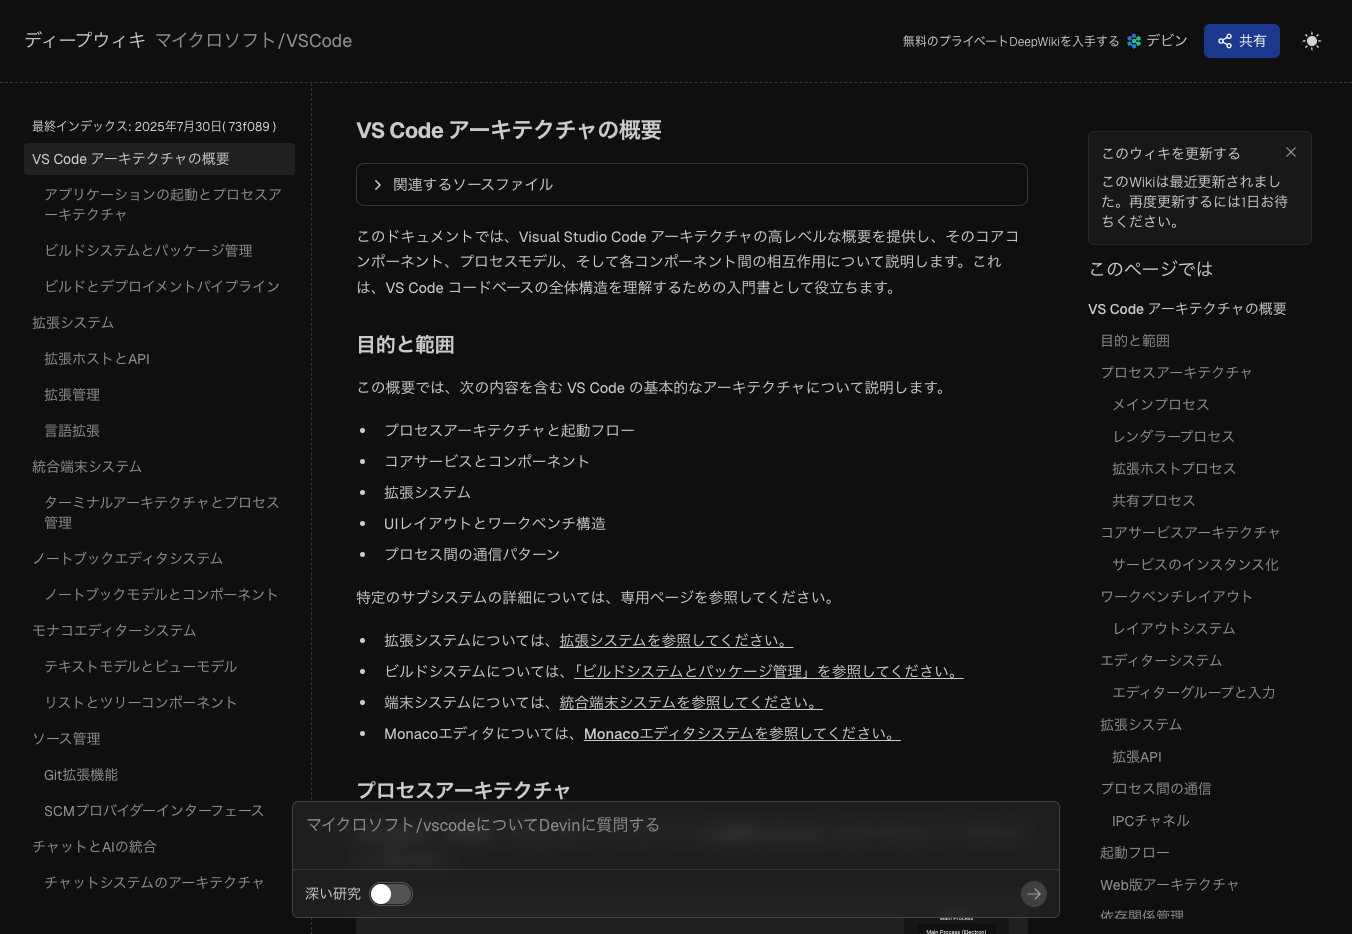Screen dimensions: 1352x934
Task: Jump to レンダラープロセス in page outline
Action: 1173,436
